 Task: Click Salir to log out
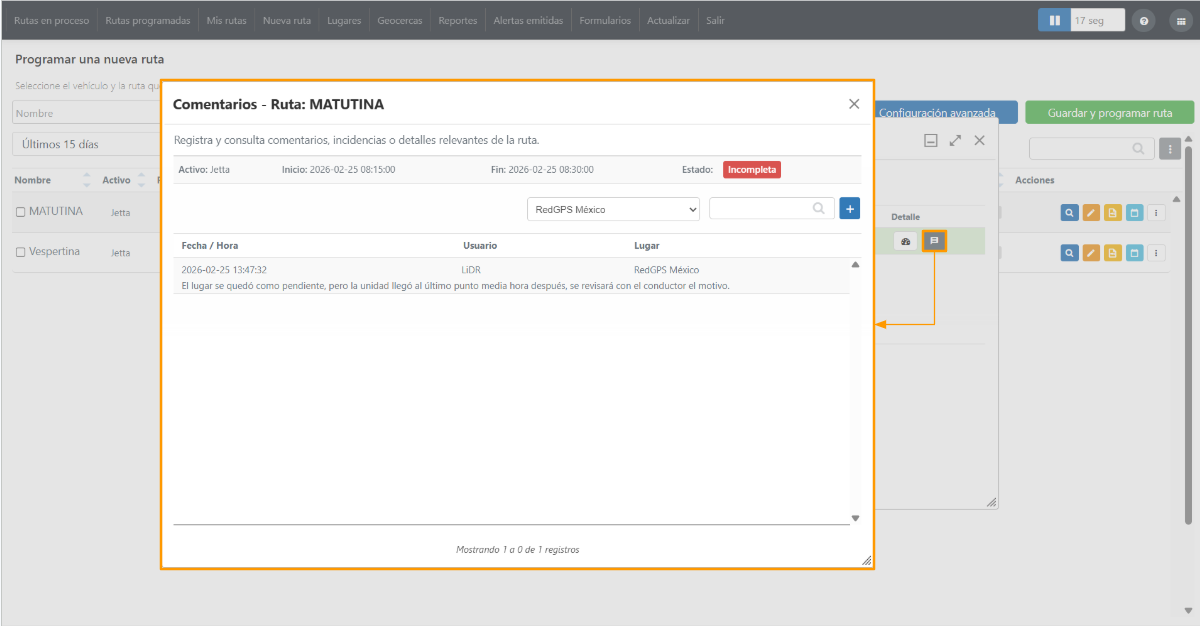pyautogui.click(x=716, y=21)
